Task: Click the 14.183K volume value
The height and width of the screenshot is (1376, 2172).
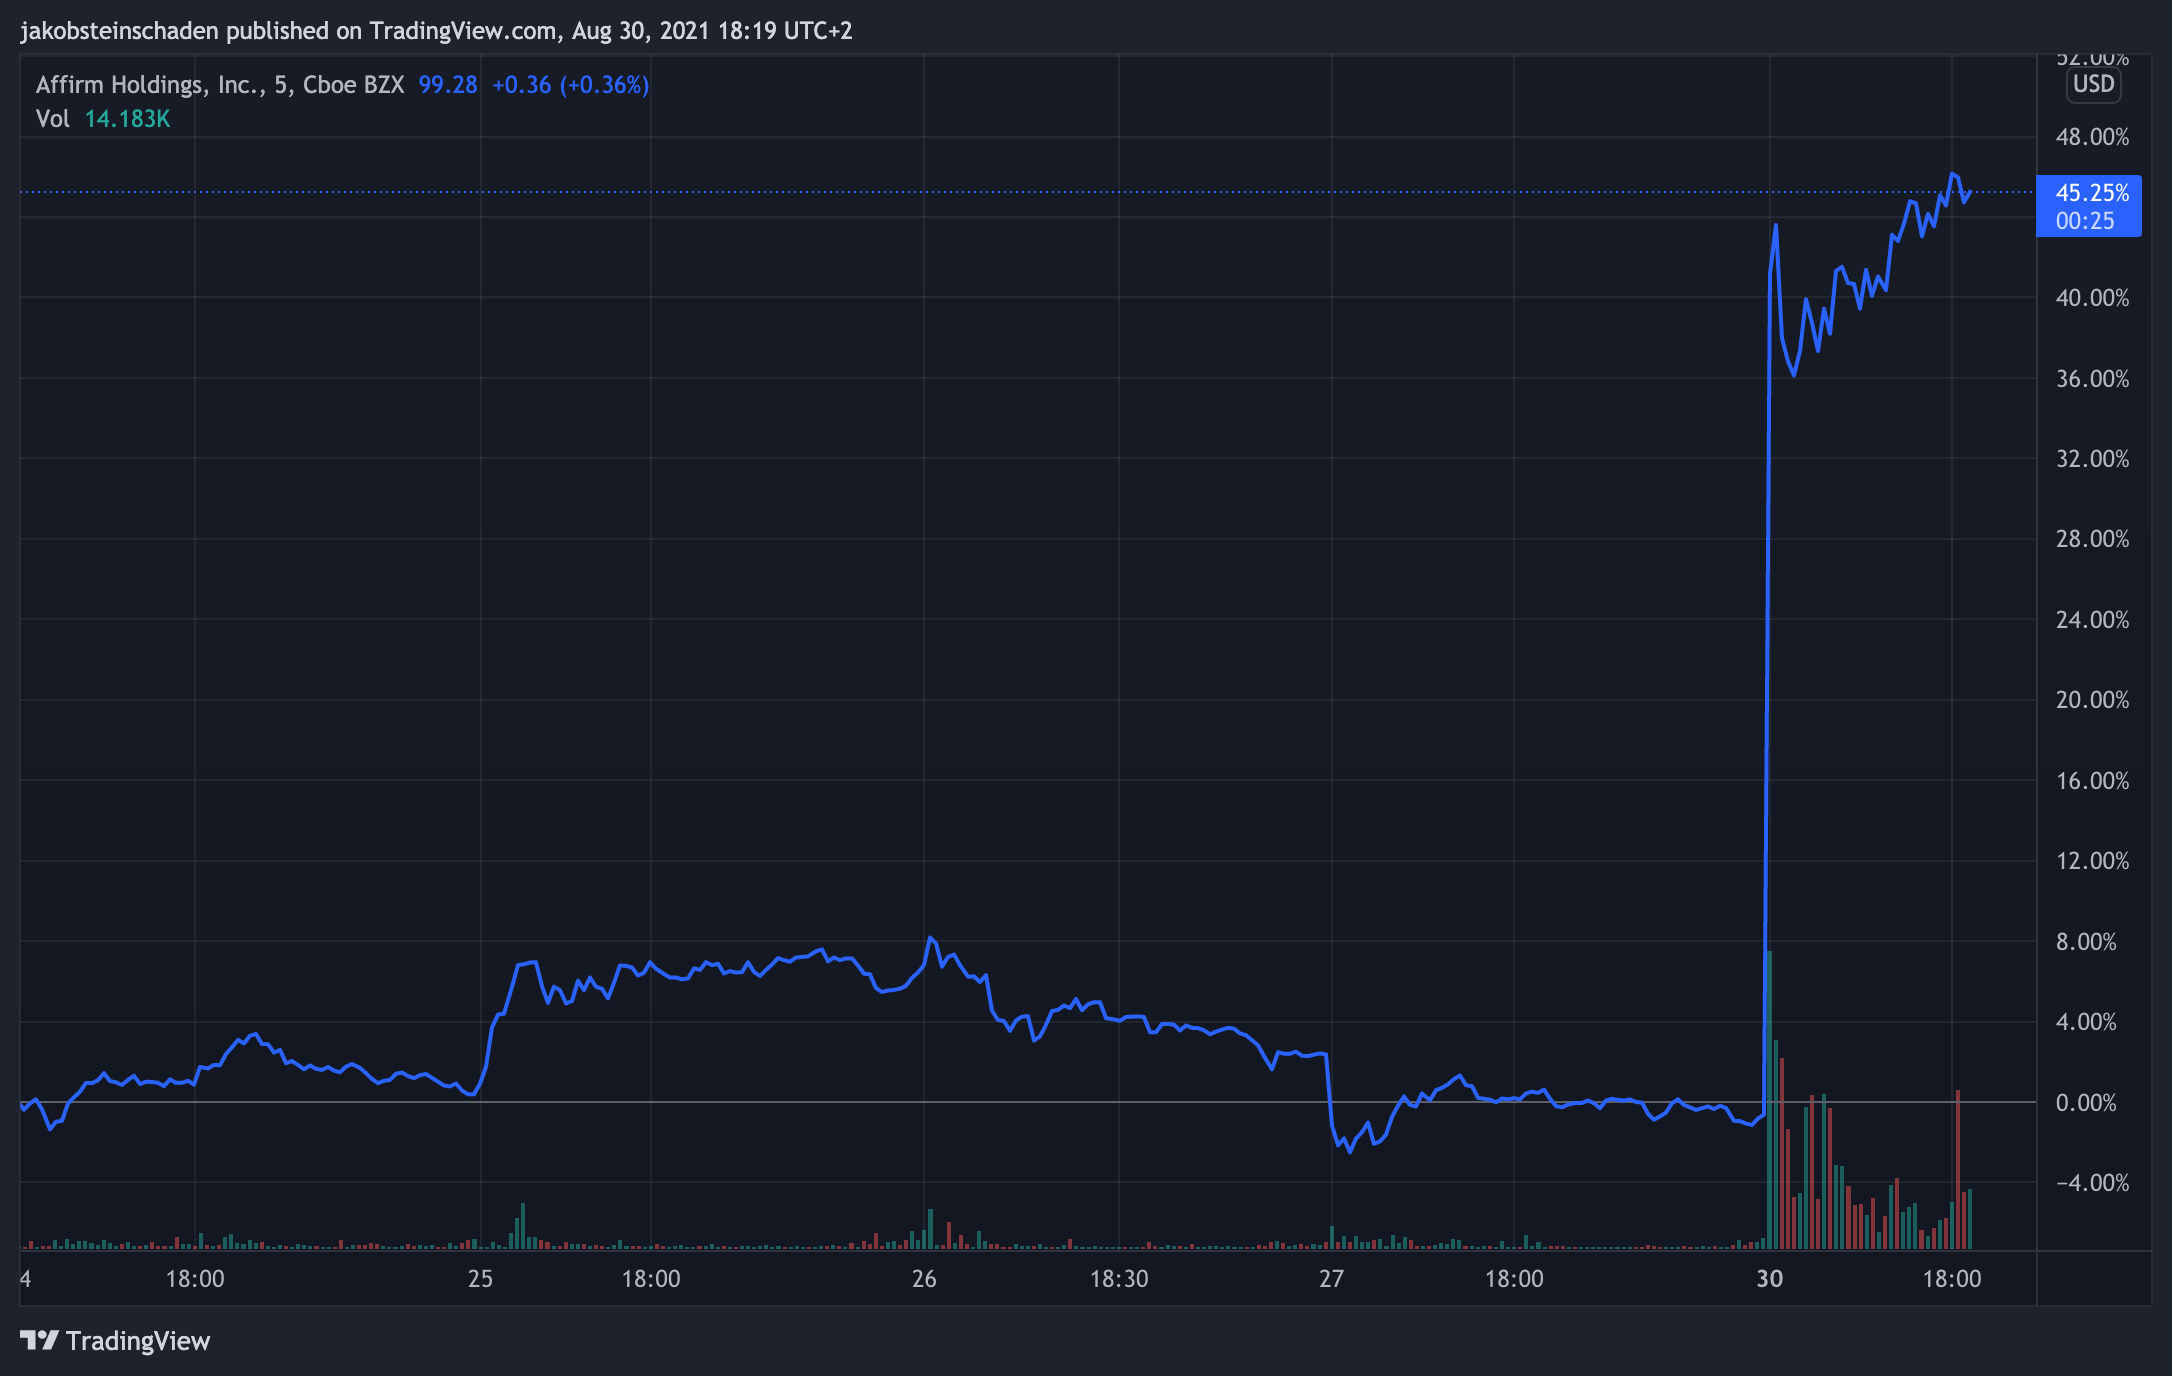Action: click(127, 119)
